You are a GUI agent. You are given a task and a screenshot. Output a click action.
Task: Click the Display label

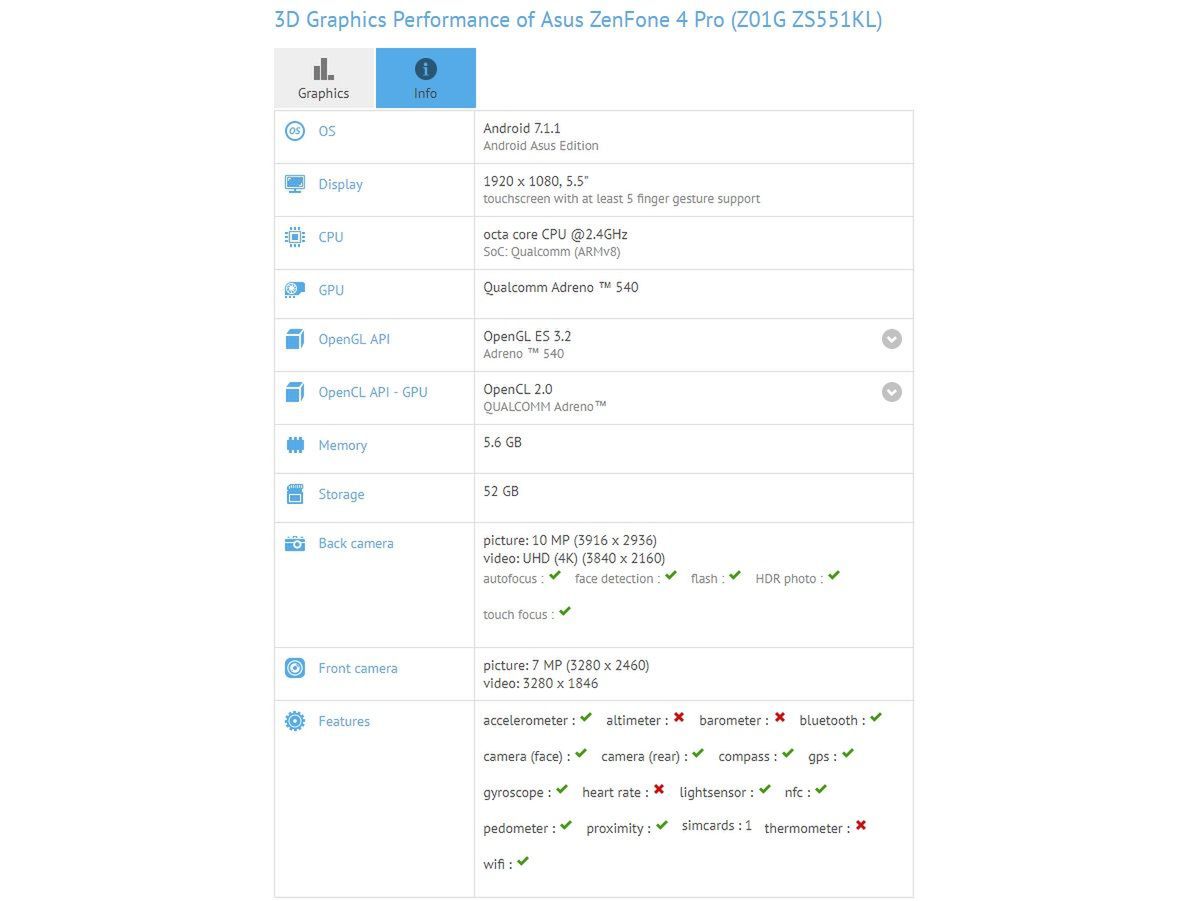[340, 185]
